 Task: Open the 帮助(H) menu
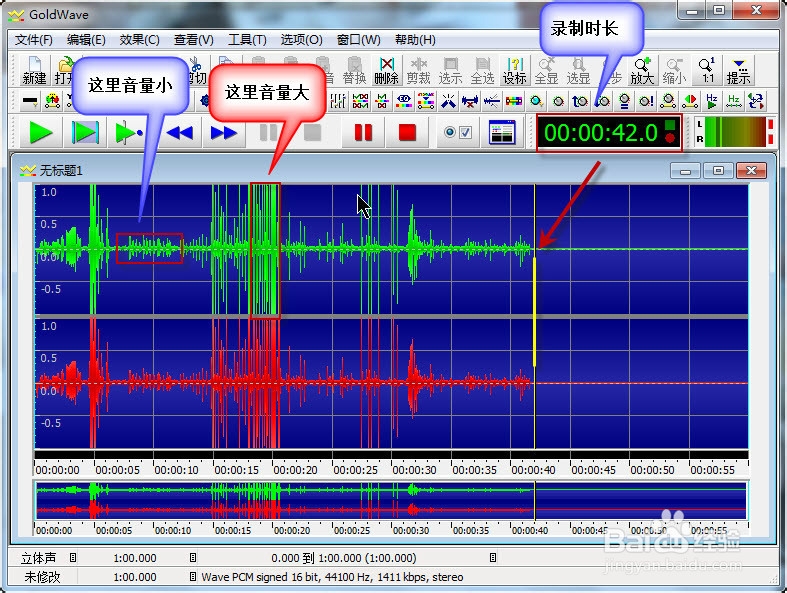pos(415,40)
